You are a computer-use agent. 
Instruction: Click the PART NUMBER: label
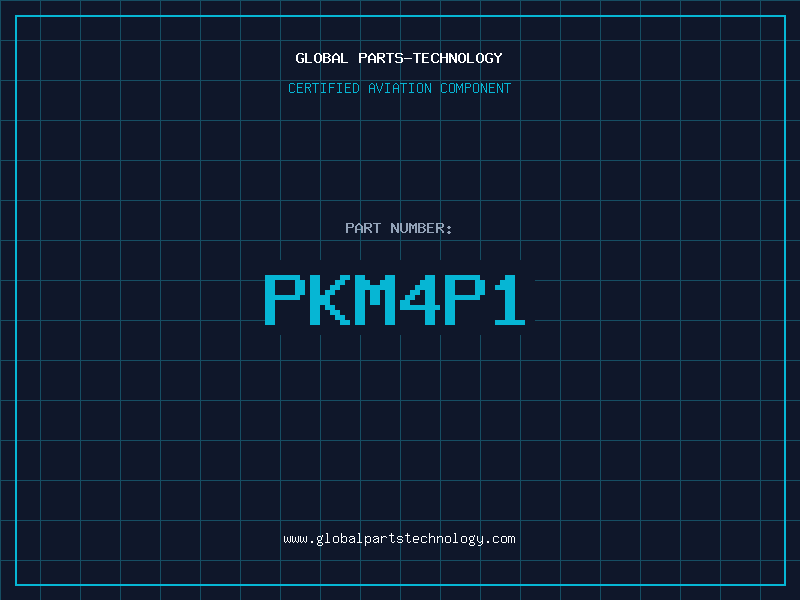pos(399,228)
